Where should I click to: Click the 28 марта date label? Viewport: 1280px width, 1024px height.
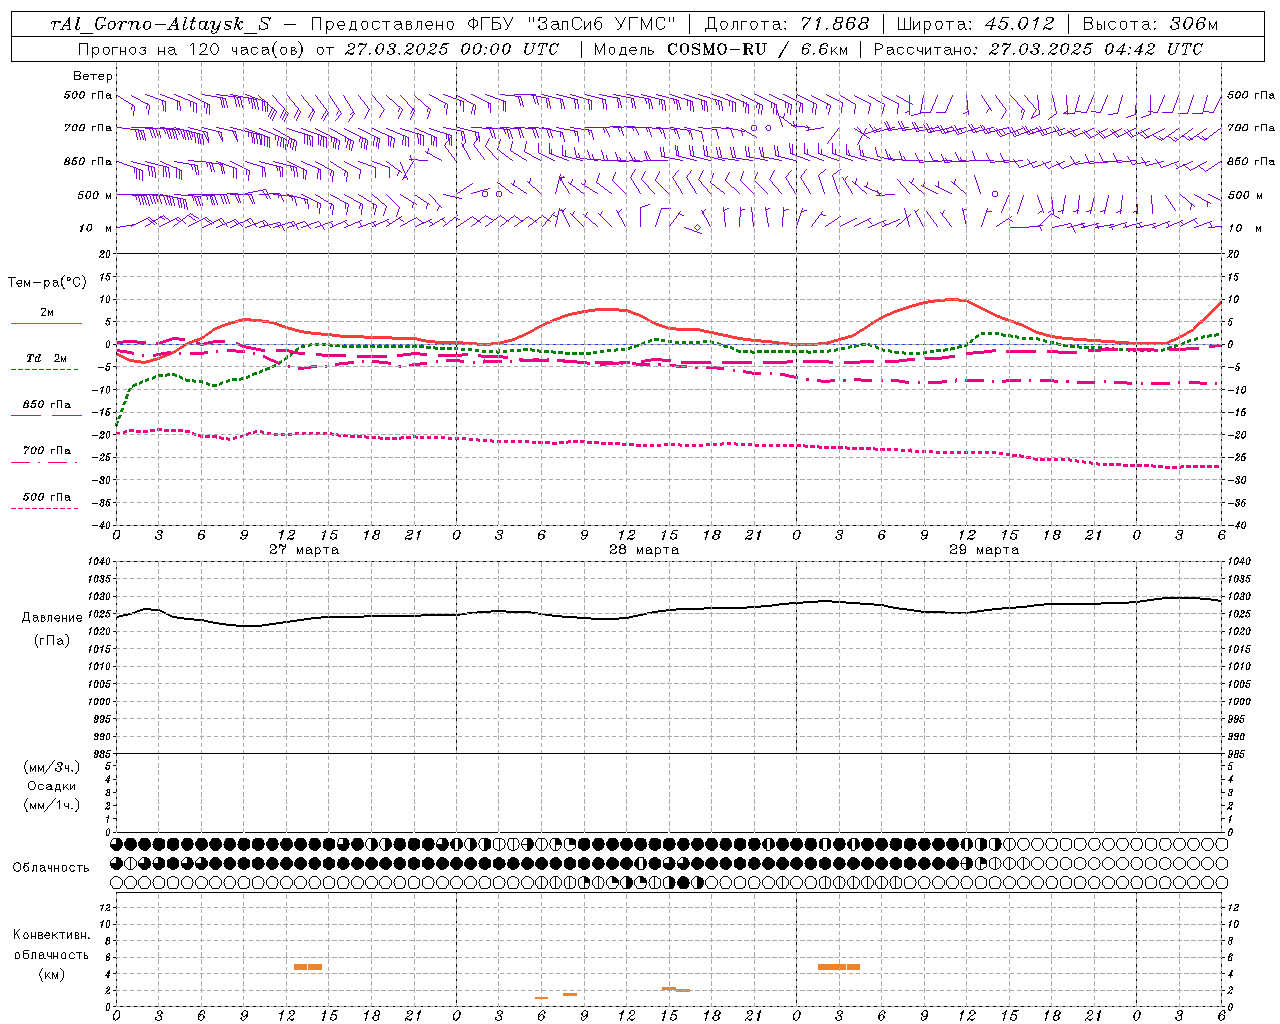644,550
